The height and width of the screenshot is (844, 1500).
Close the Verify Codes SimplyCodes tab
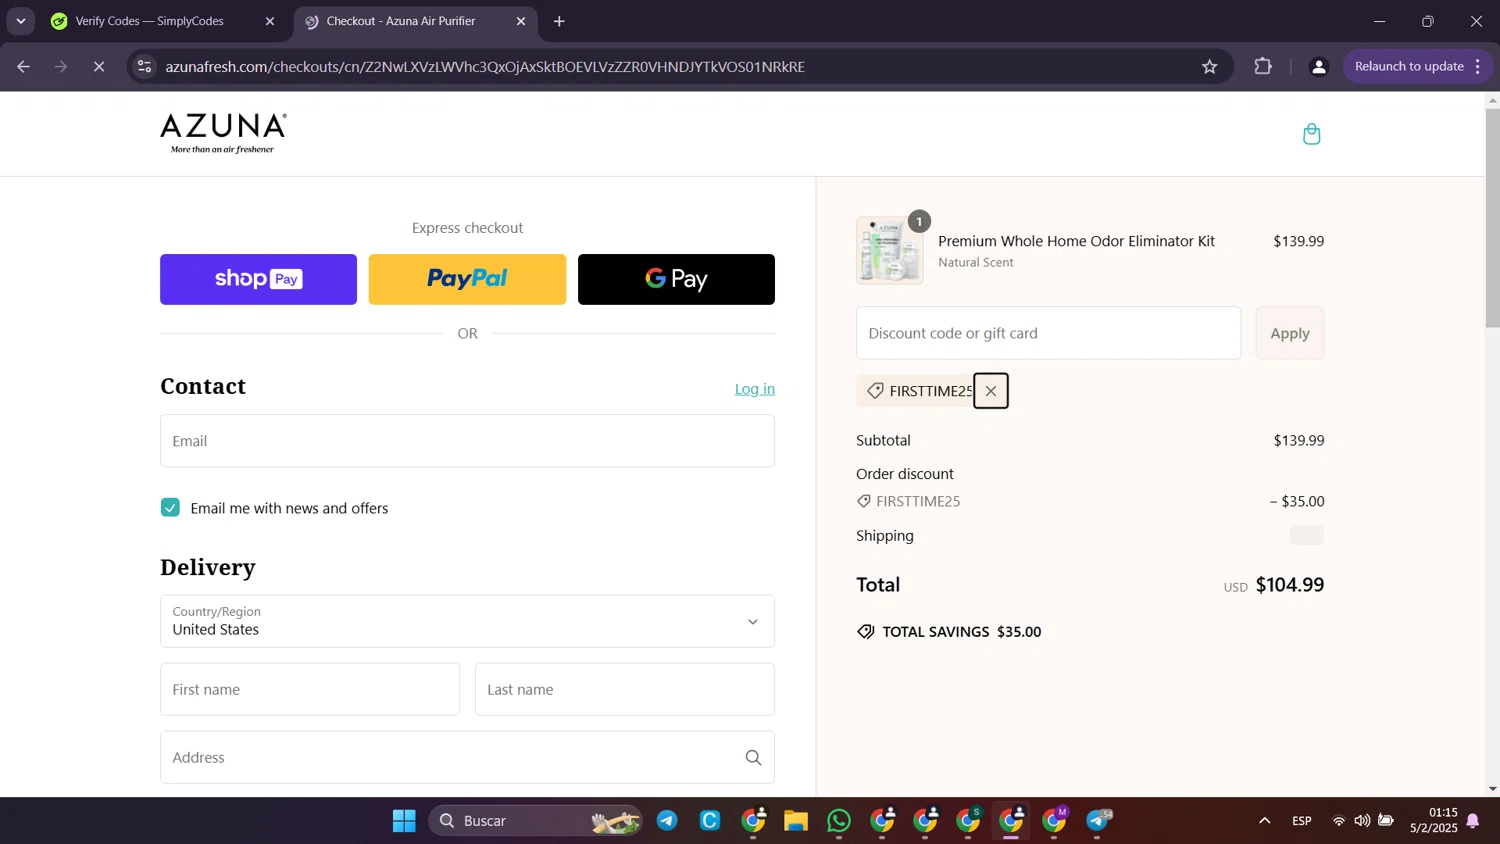269,21
